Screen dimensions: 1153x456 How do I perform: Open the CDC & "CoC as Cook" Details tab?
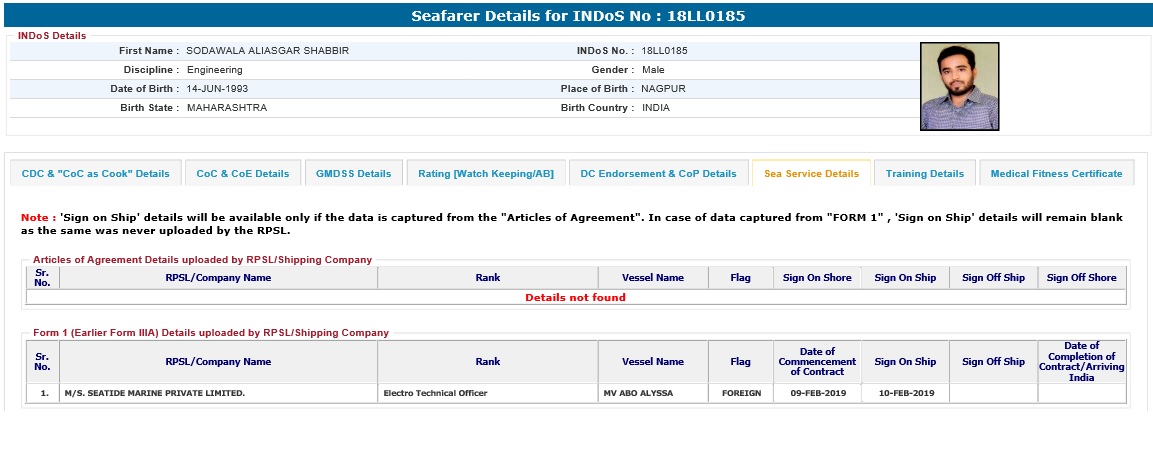pyautogui.click(x=96, y=173)
